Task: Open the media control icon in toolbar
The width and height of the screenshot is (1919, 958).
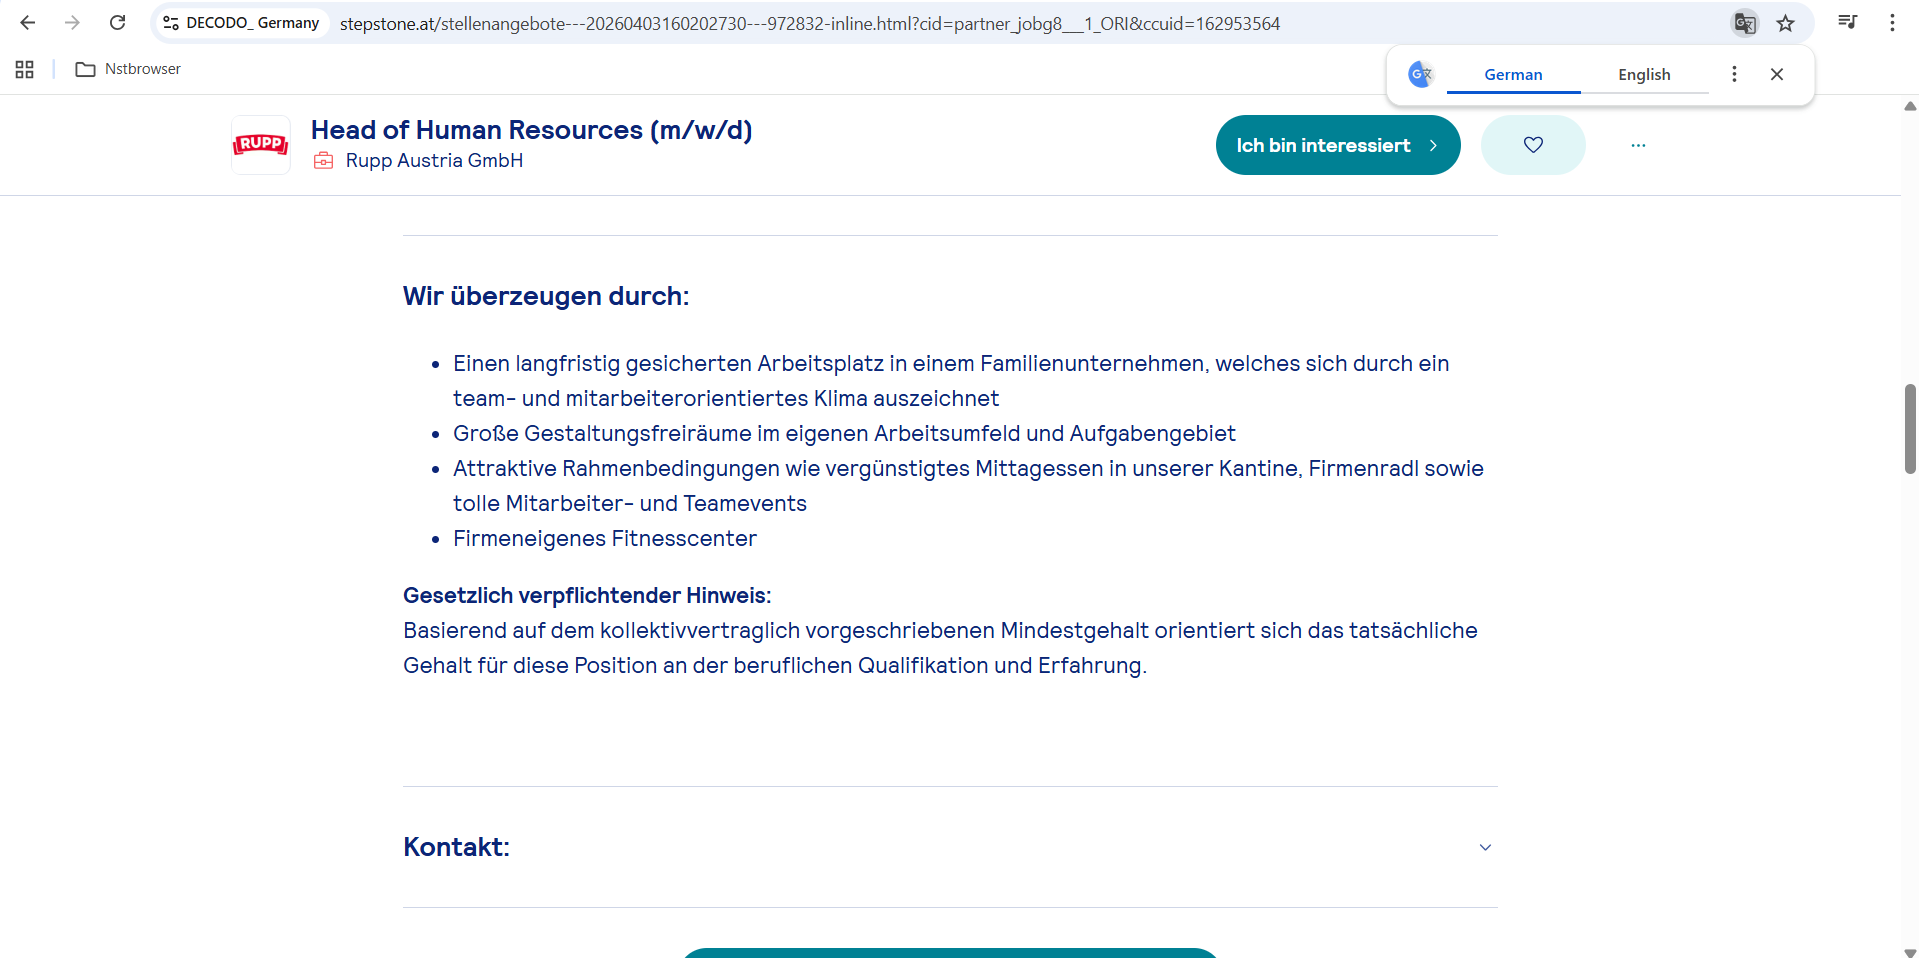Action: coord(1847,23)
